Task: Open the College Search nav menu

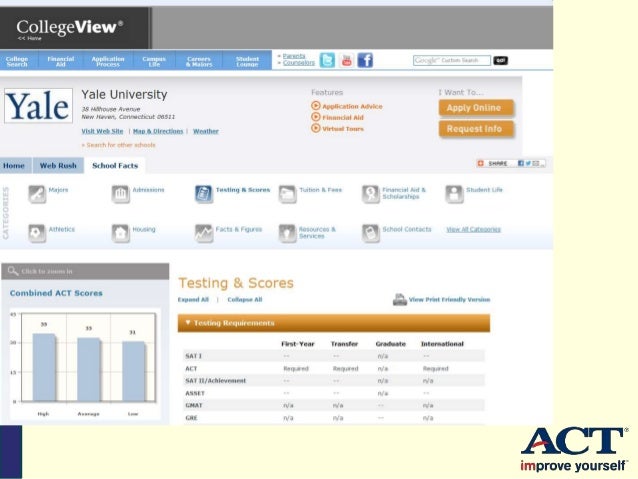Action: pyautogui.click(x=17, y=61)
